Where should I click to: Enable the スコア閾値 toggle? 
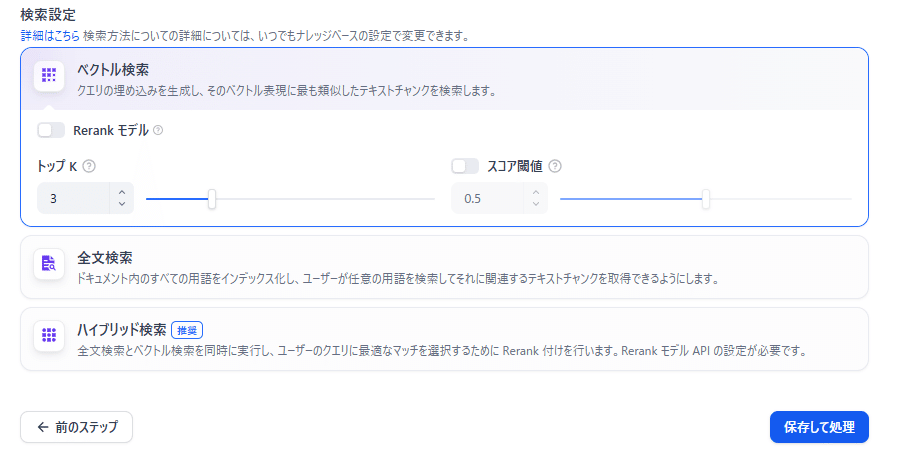pos(465,167)
